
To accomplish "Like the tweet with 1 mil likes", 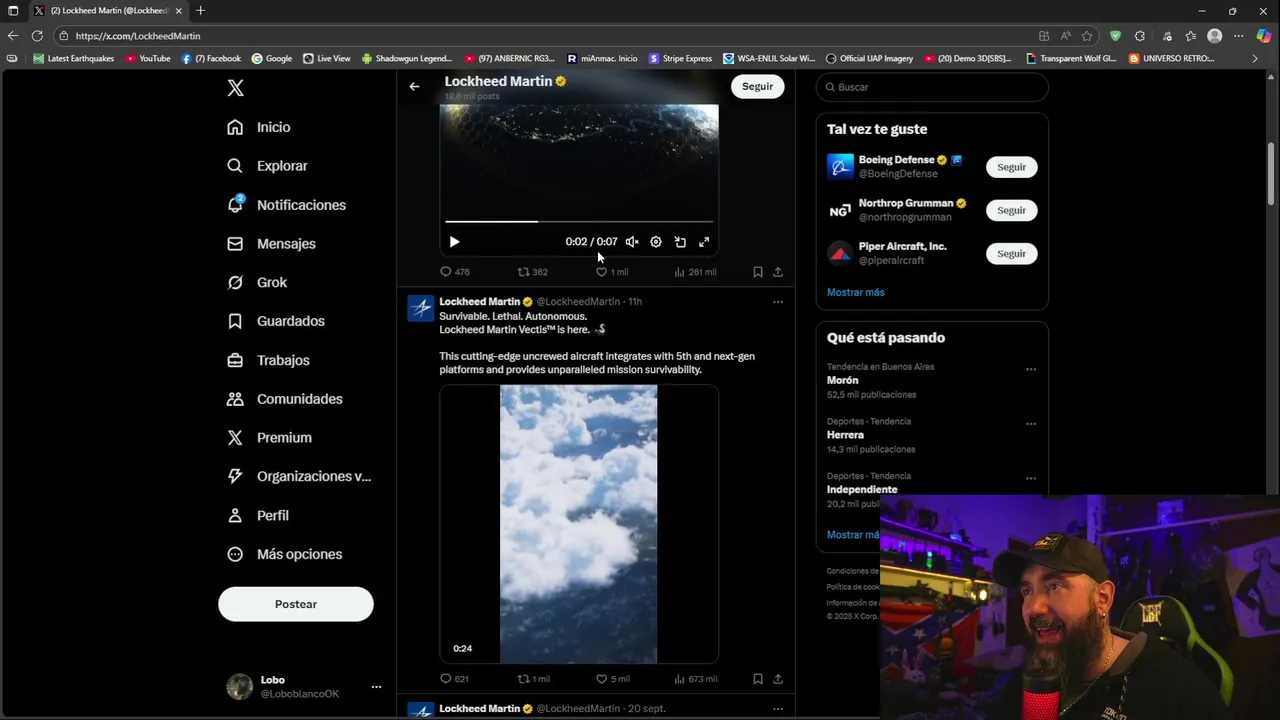I will pyautogui.click(x=612, y=272).
